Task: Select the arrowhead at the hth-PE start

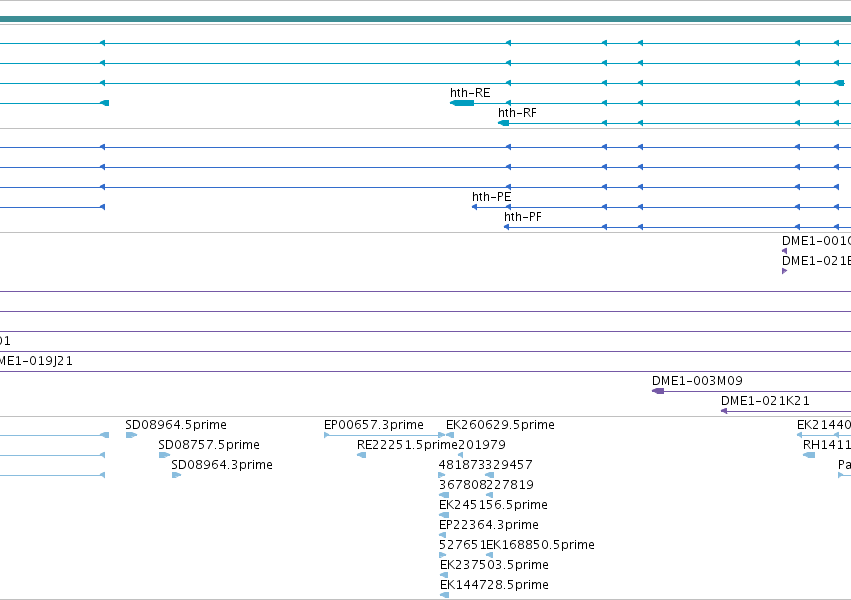Action: 474,207
